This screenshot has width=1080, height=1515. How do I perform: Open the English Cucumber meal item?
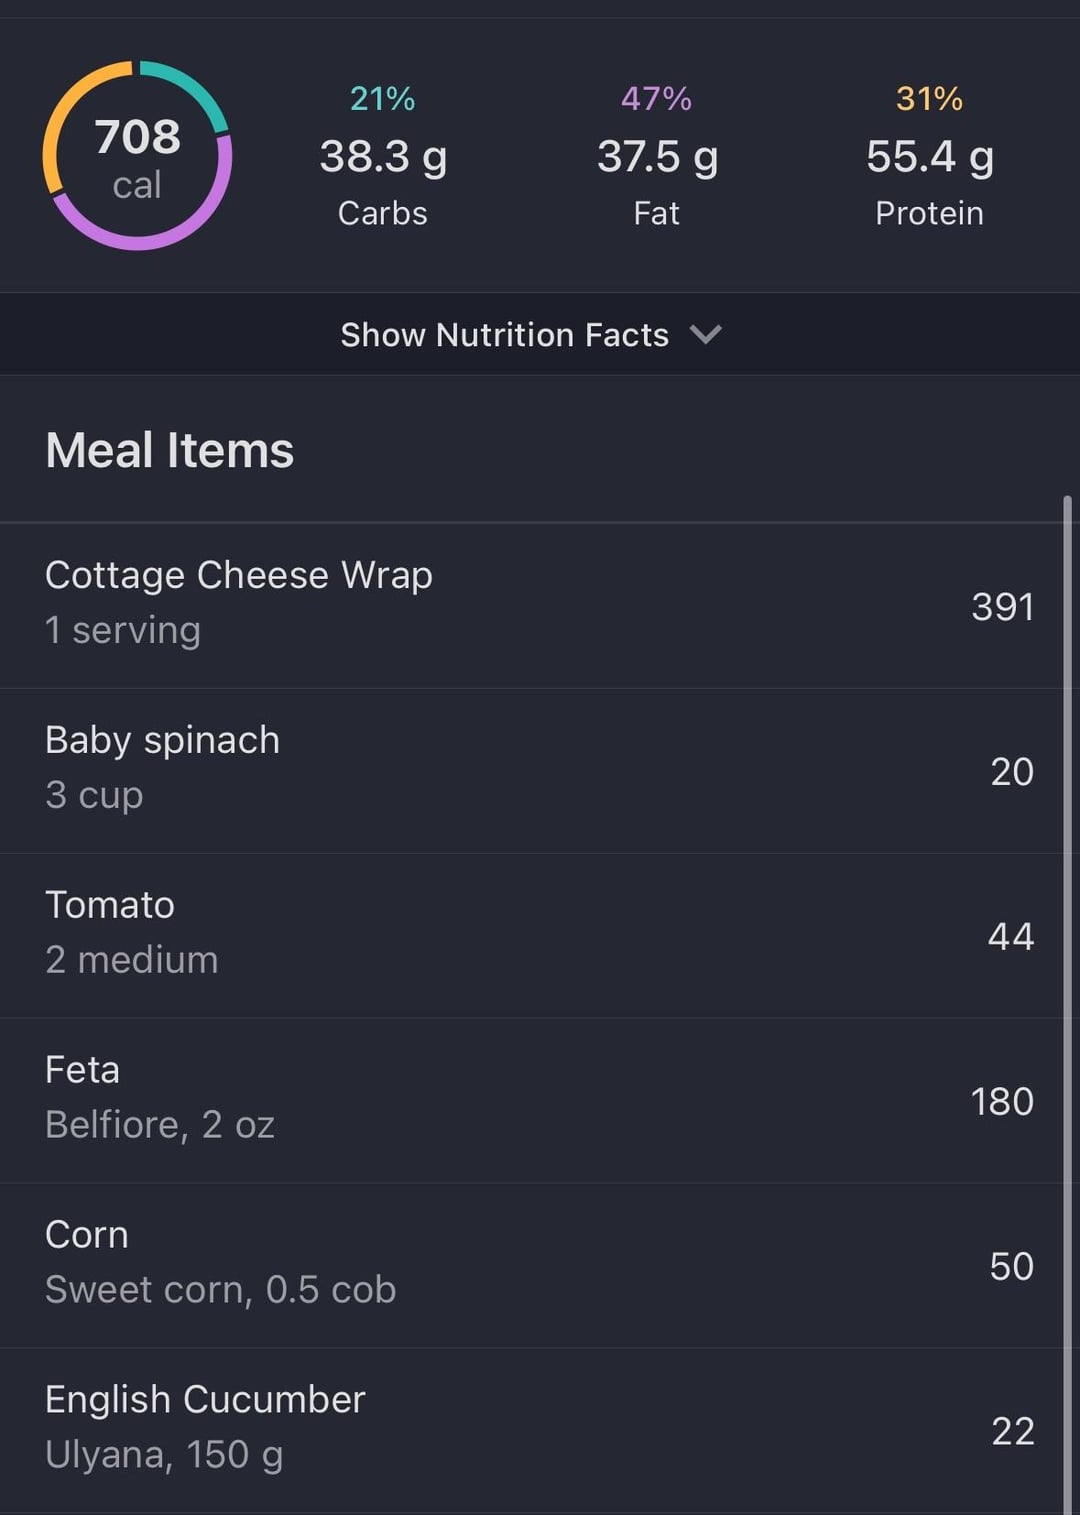205,1427
